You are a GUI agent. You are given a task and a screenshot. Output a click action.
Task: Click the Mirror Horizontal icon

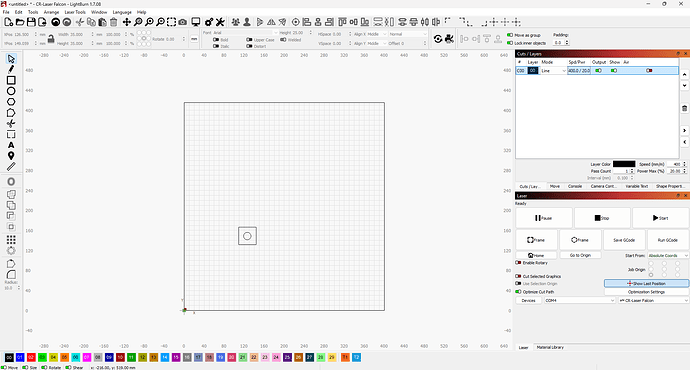click(272, 22)
